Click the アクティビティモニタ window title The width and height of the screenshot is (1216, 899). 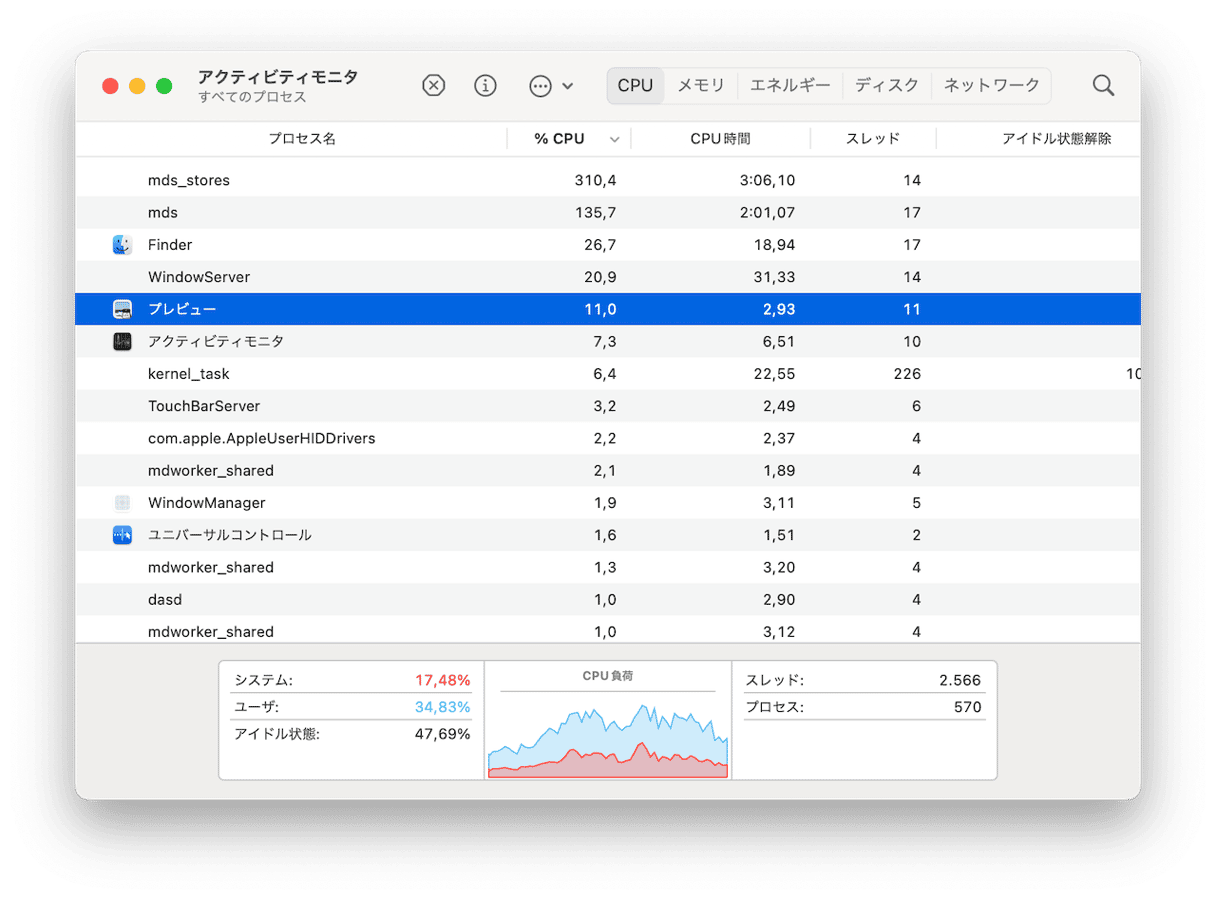[x=278, y=77]
